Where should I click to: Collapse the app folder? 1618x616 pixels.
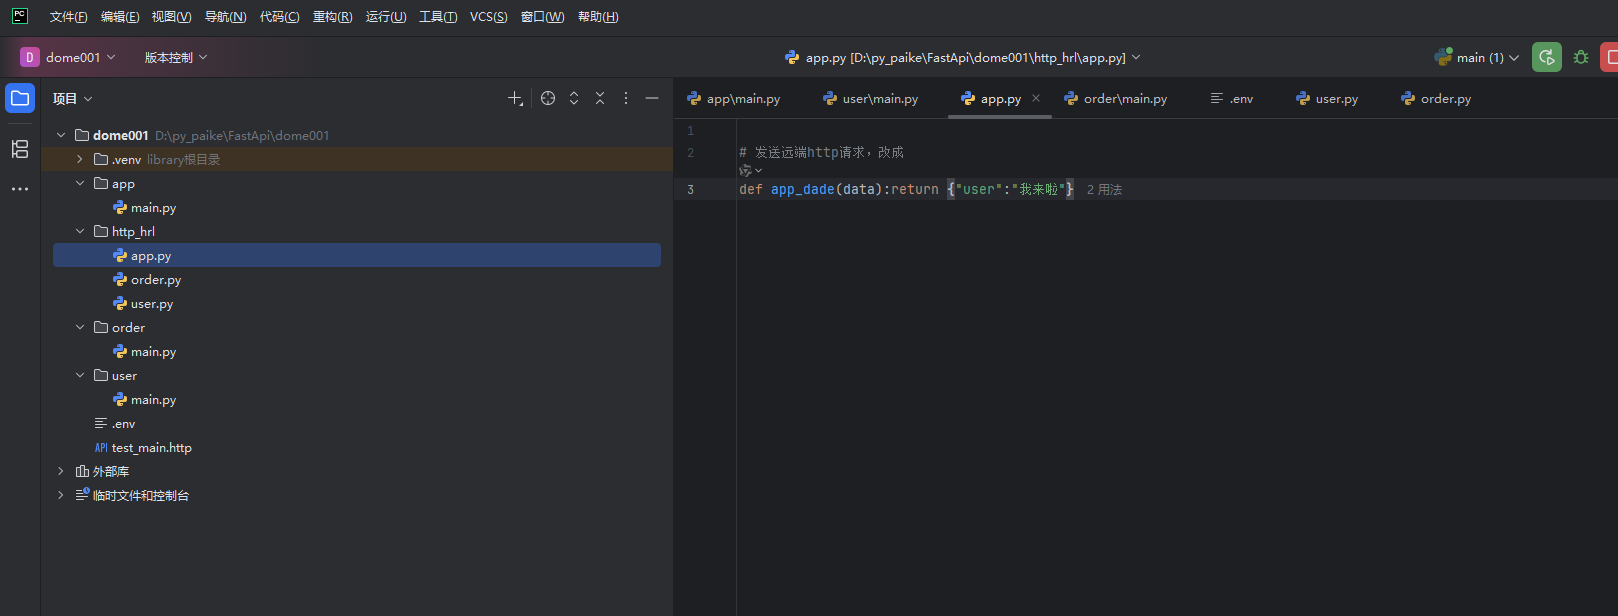(80, 183)
